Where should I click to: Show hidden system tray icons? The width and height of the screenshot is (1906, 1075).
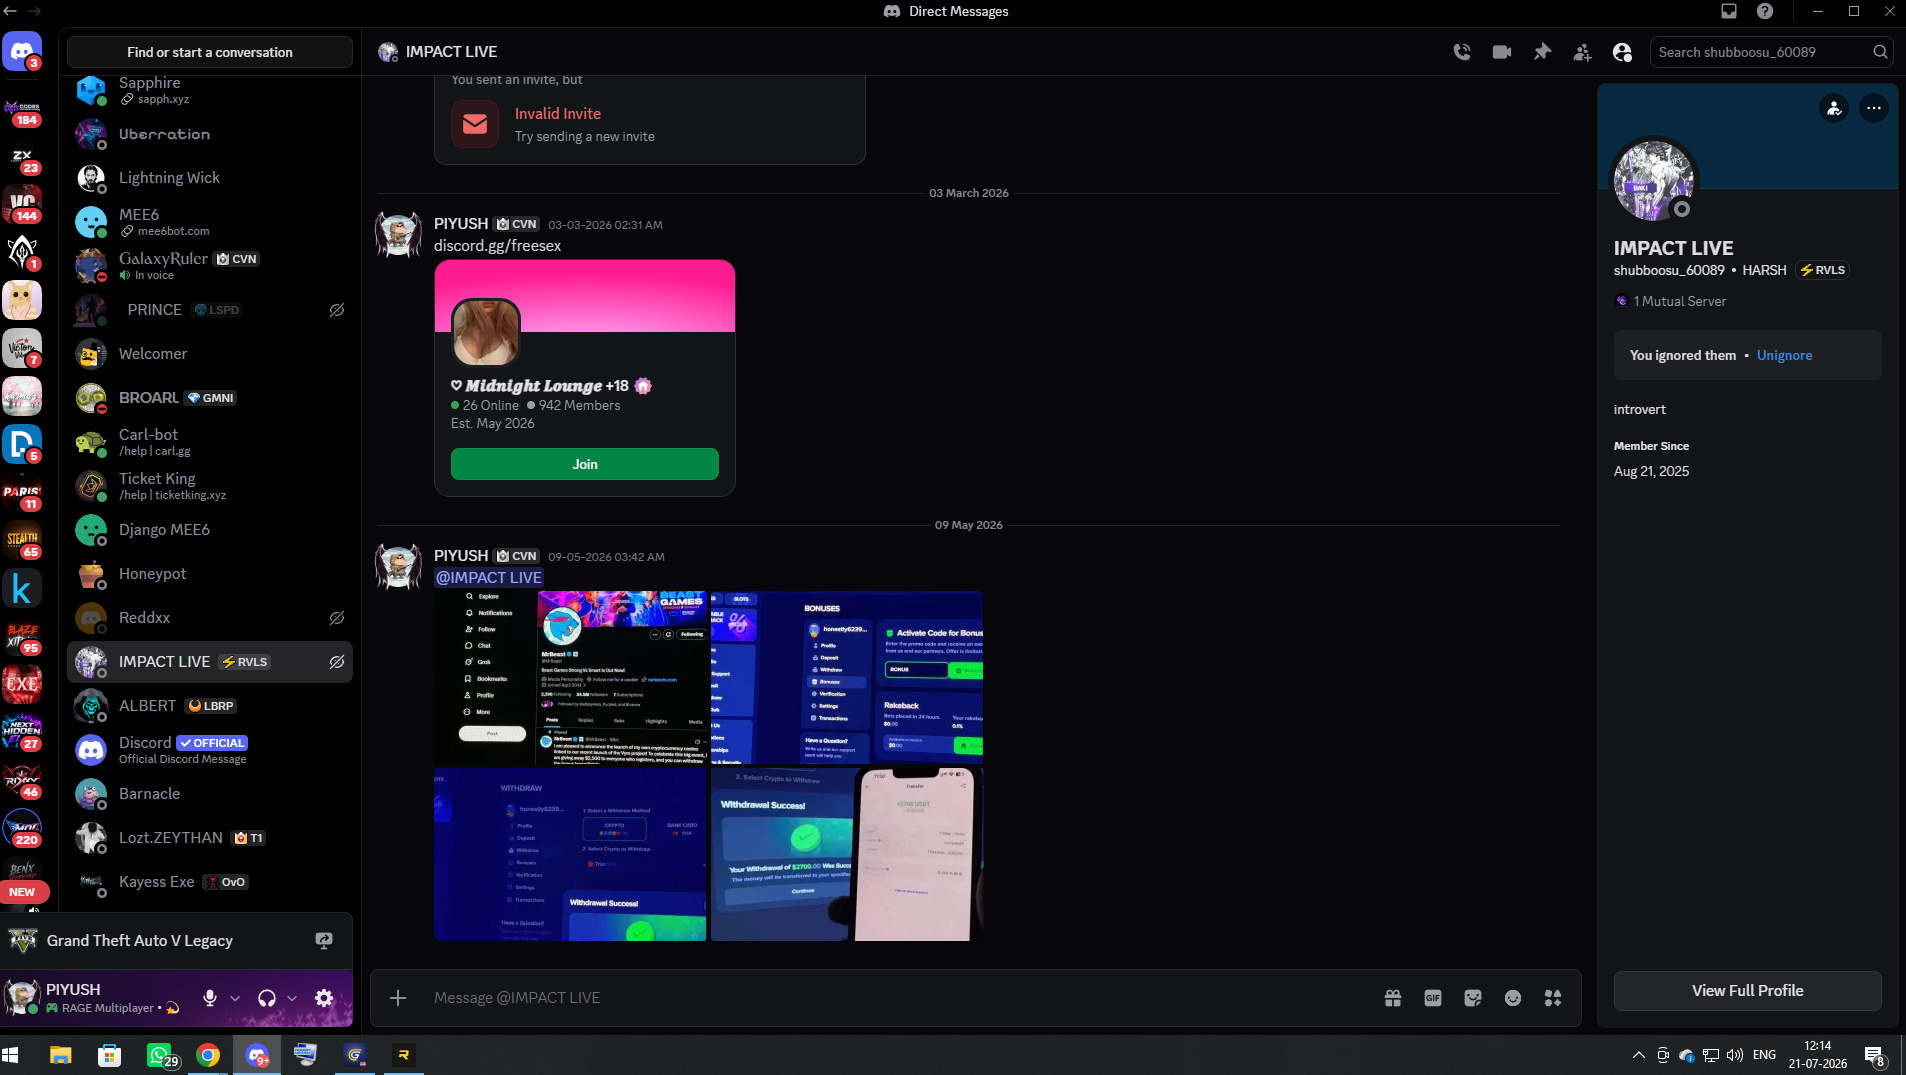tap(1638, 1055)
